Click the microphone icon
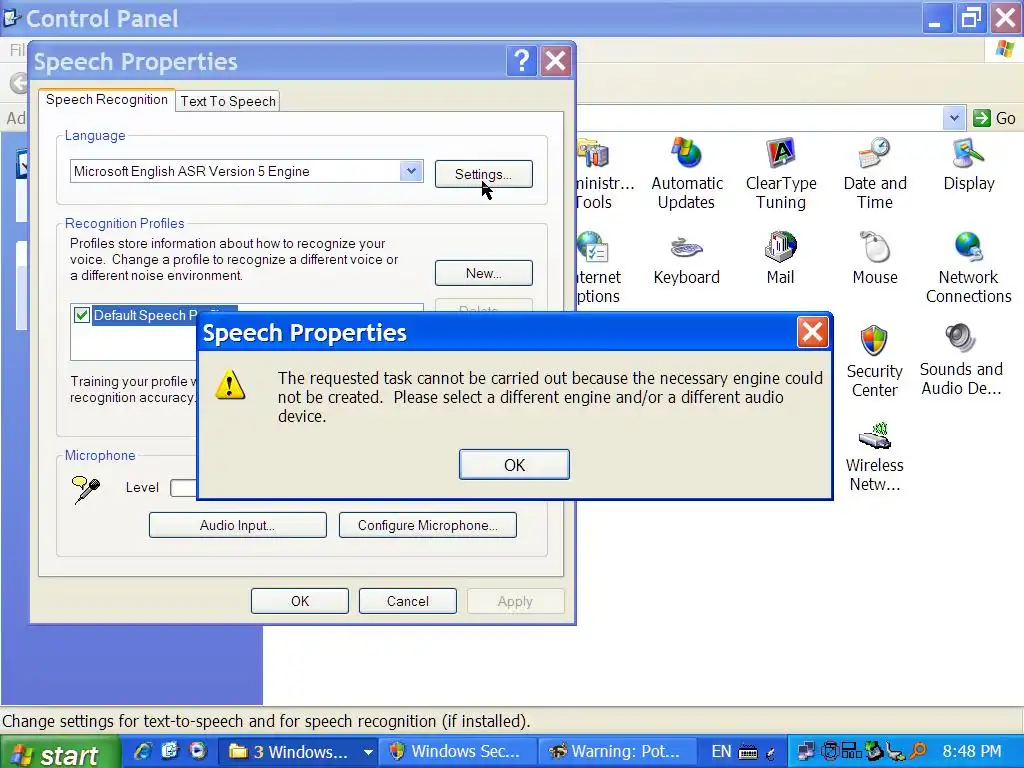The width and height of the screenshot is (1024, 768). 86,488
